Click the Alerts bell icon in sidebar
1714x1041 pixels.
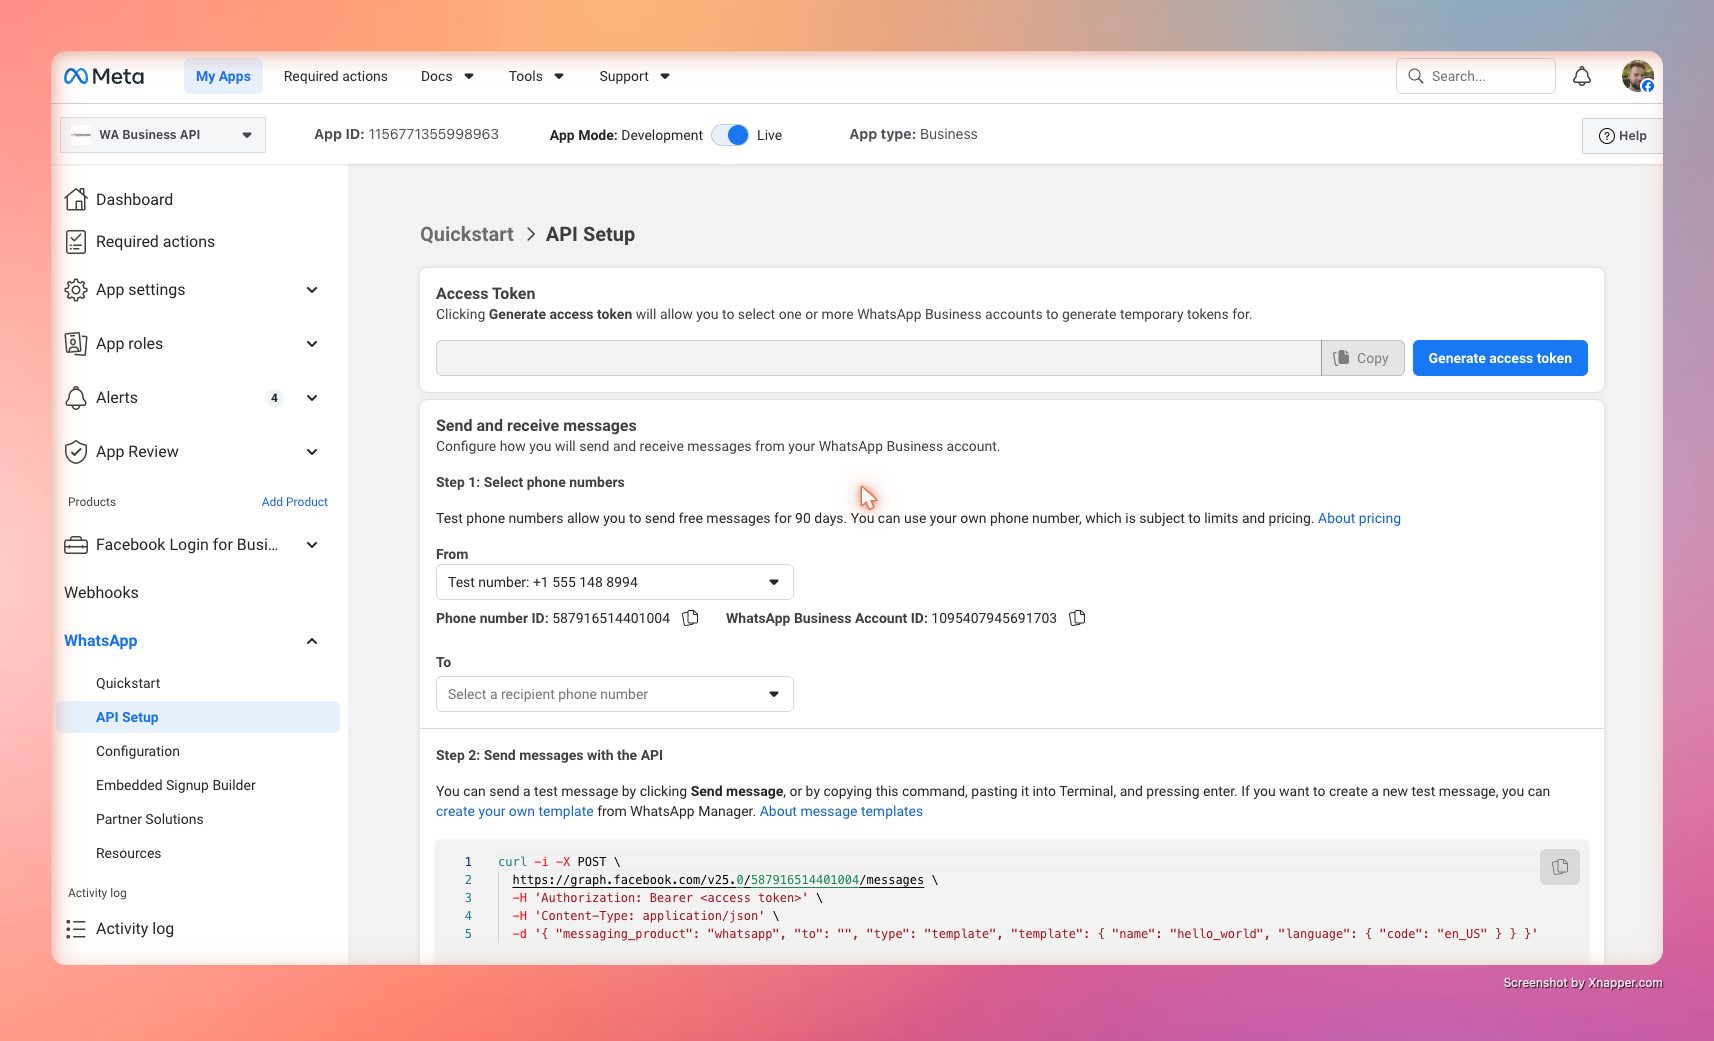point(76,397)
